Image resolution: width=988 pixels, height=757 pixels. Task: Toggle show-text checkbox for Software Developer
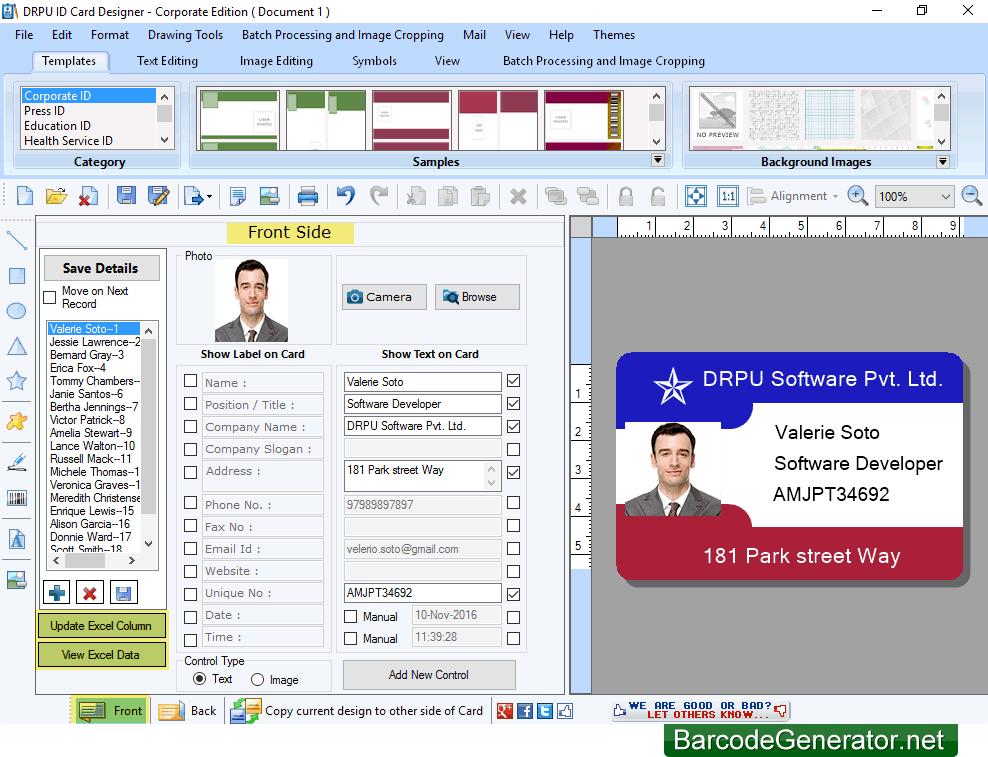pos(514,403)
